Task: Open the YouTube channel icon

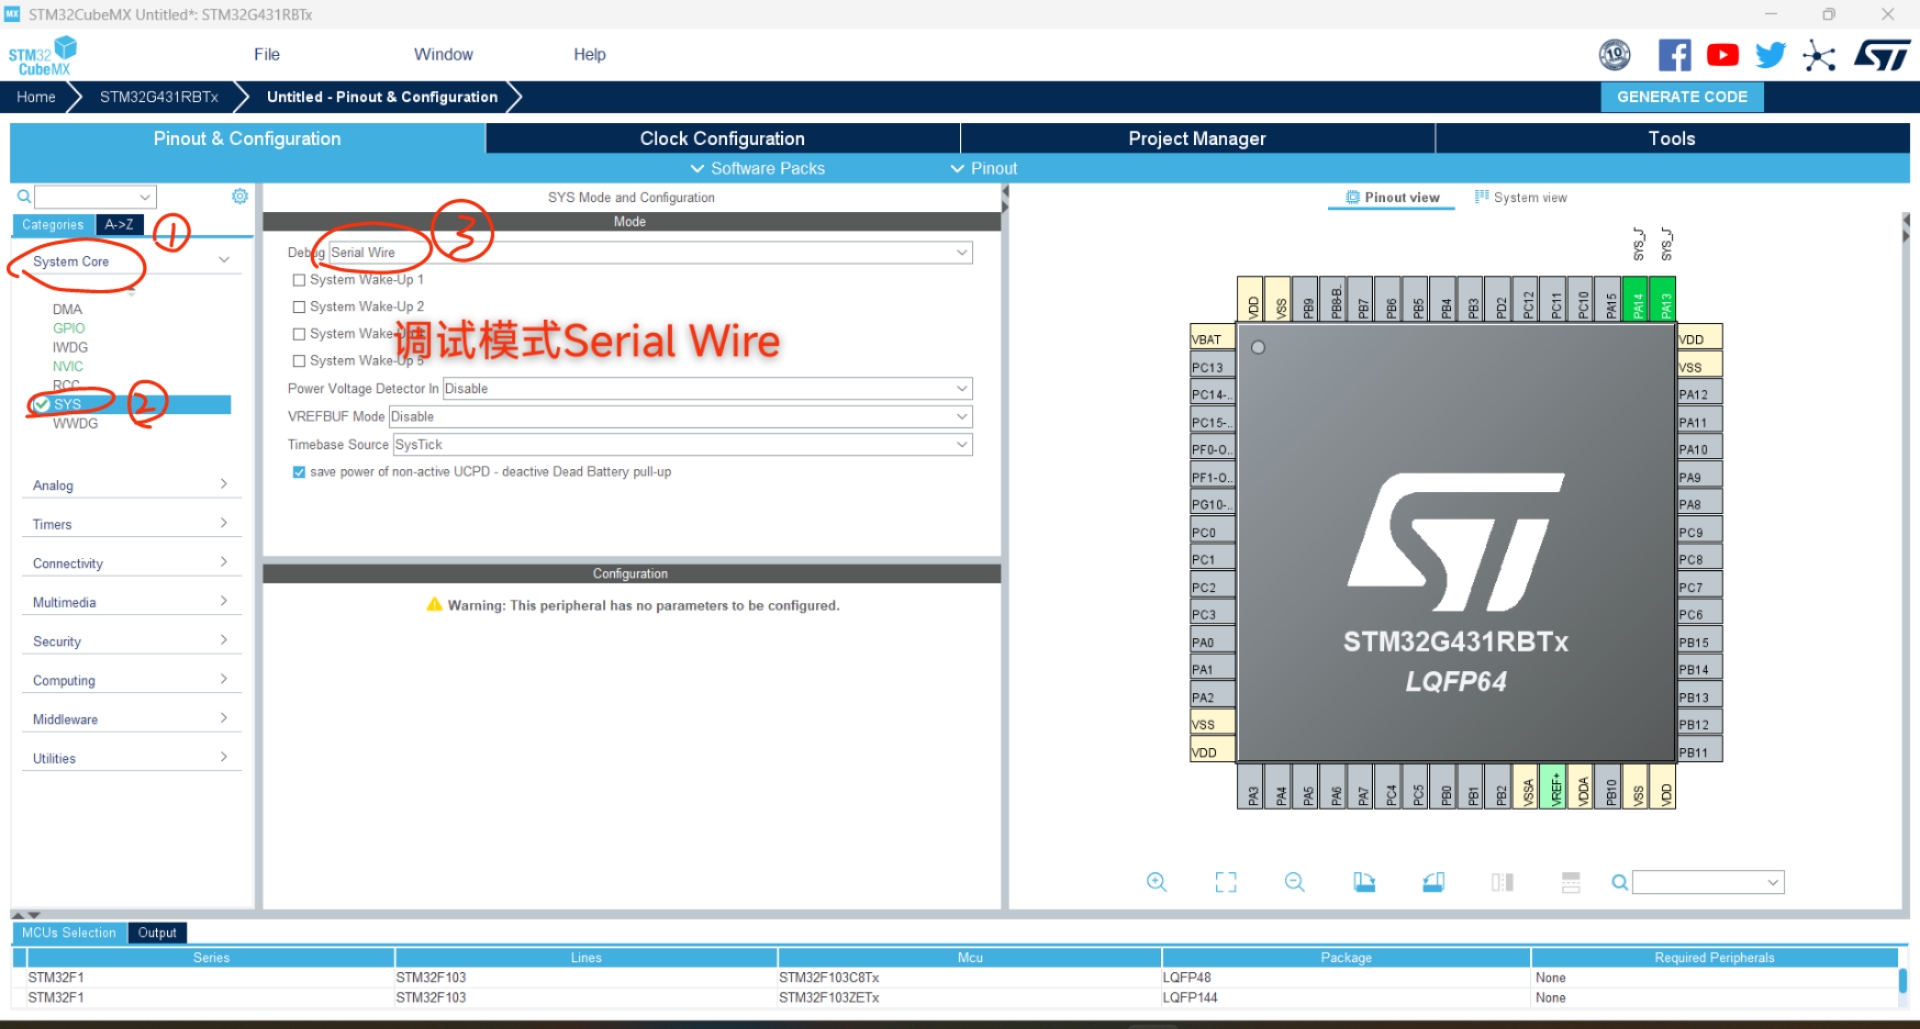Action: [1722, 55]
